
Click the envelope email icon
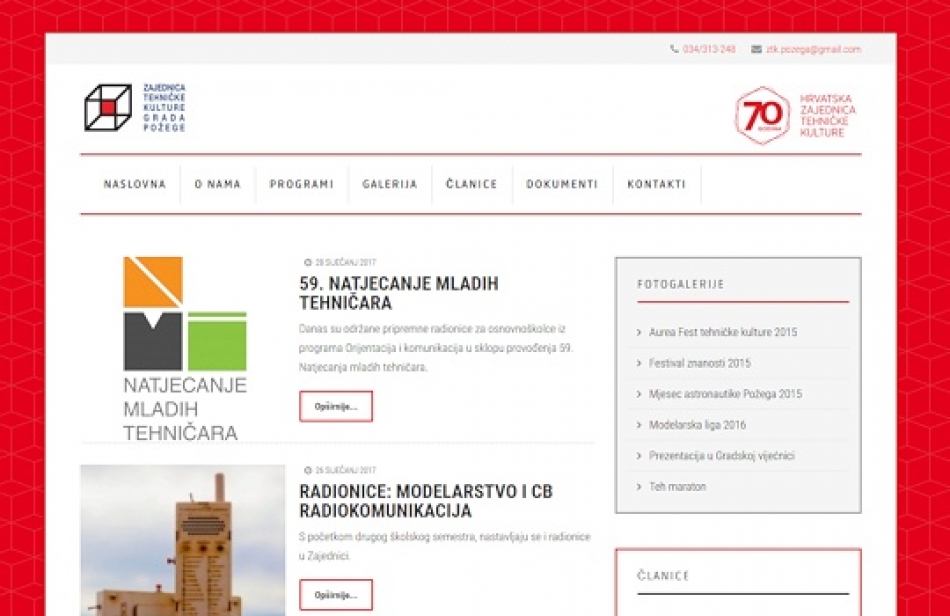point(756,49)
